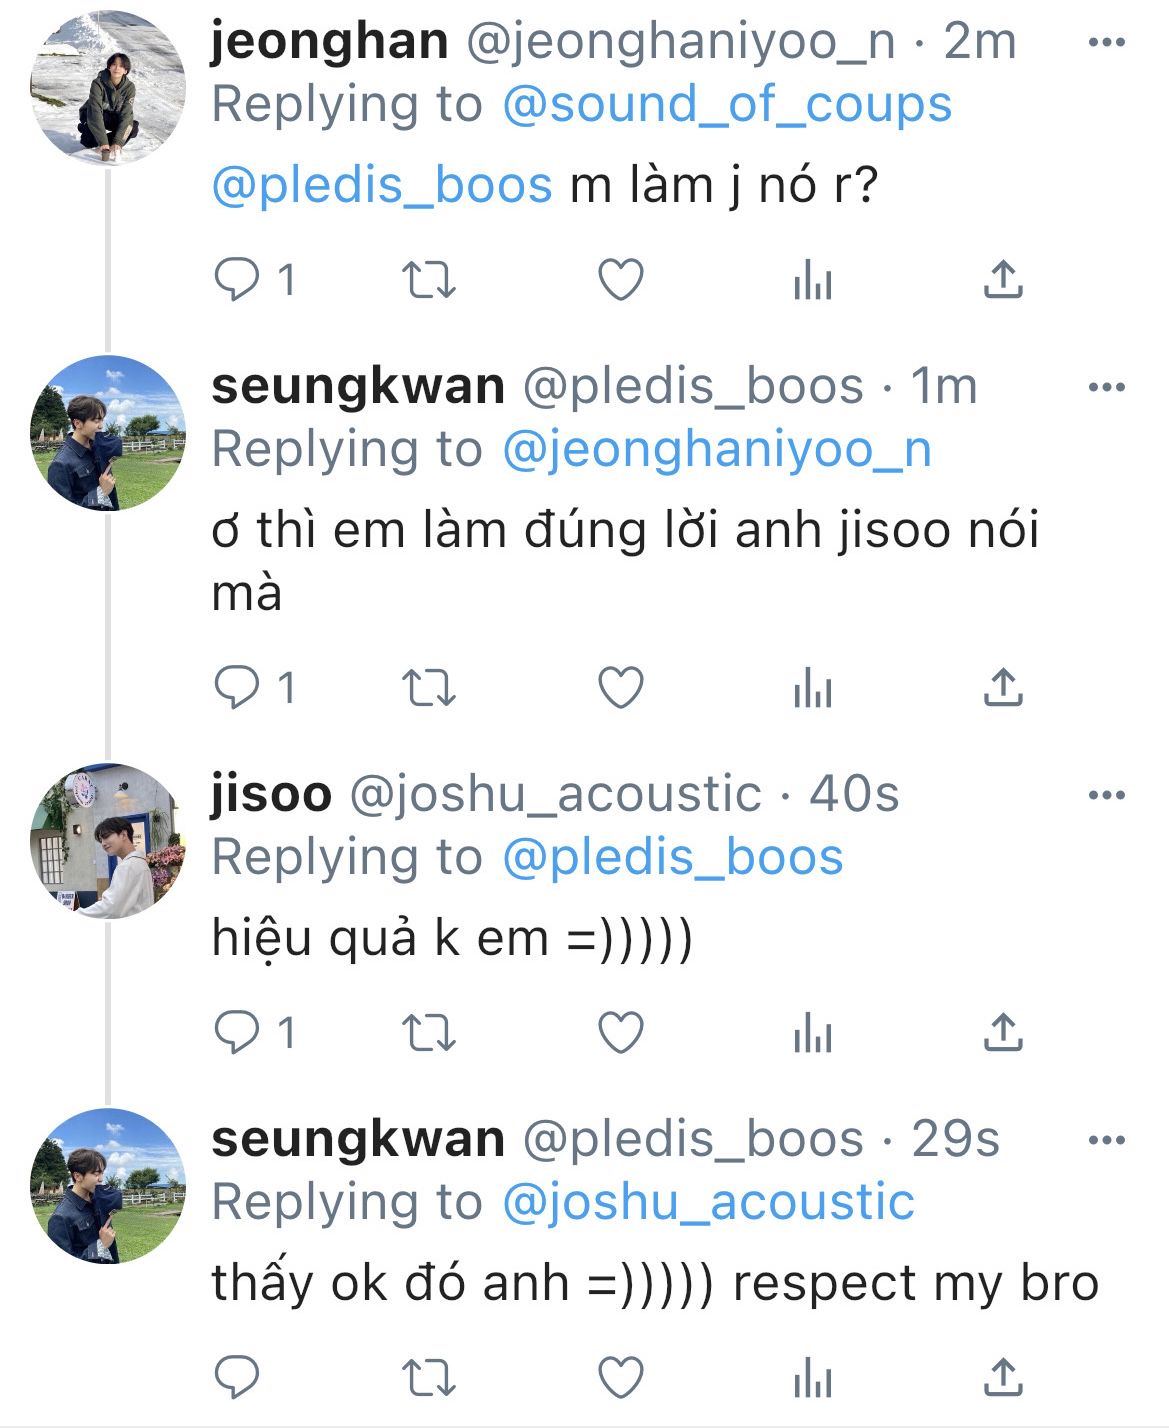The image size is (1169, 1428).
Task: Retweet seungkwan's 1m-old reply
Action: [428, 688]
